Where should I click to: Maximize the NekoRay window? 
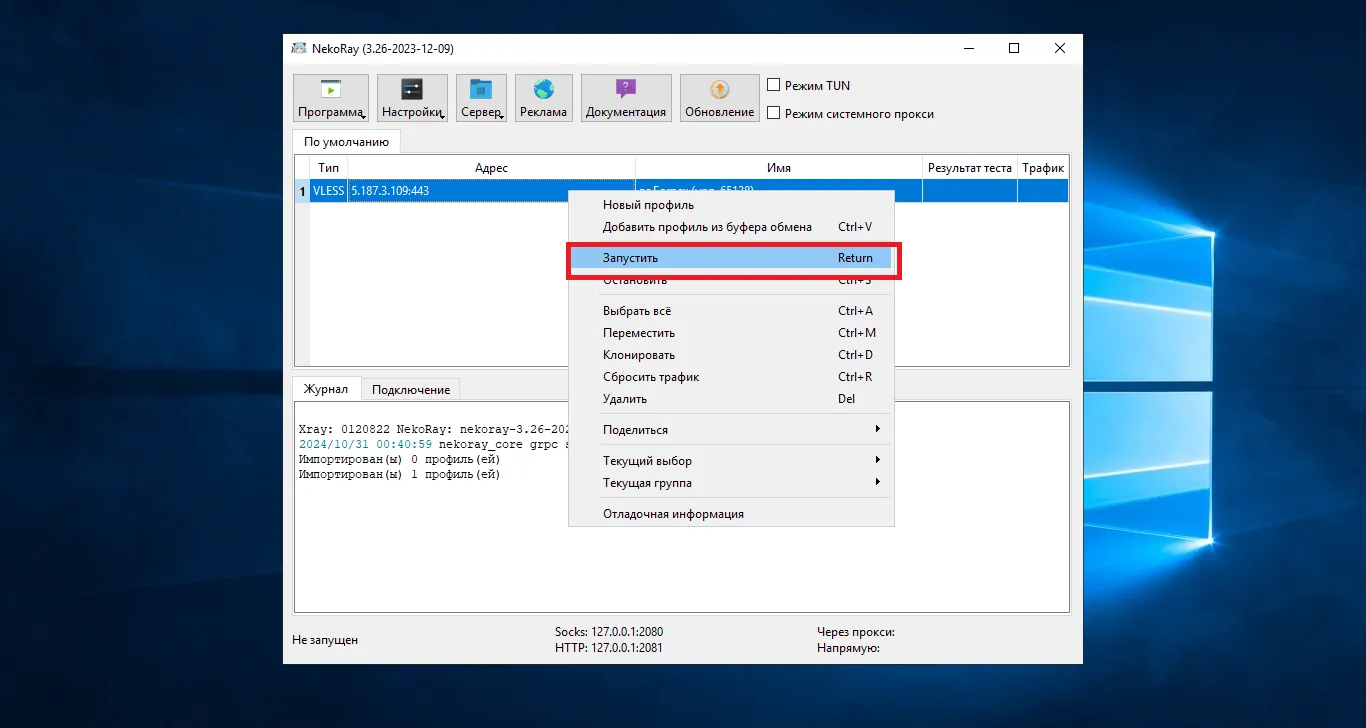tap(1014, 48)
